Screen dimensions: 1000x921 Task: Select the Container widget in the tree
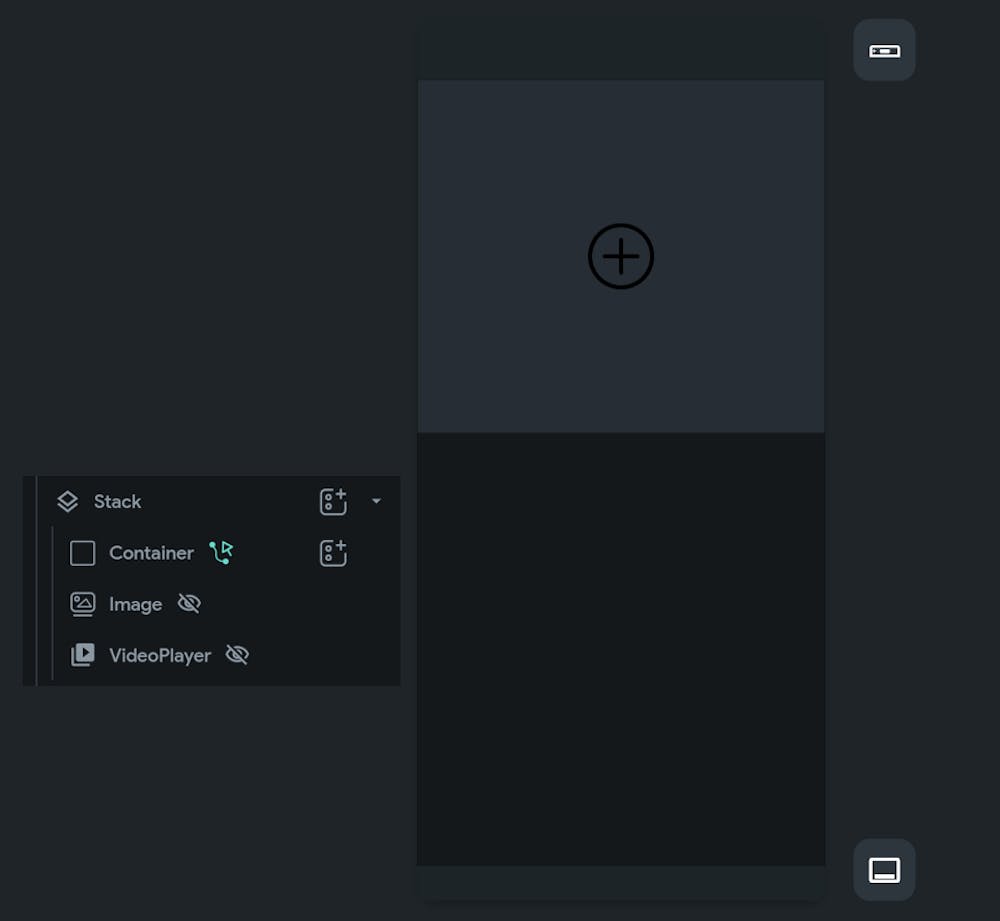[151, 552]
